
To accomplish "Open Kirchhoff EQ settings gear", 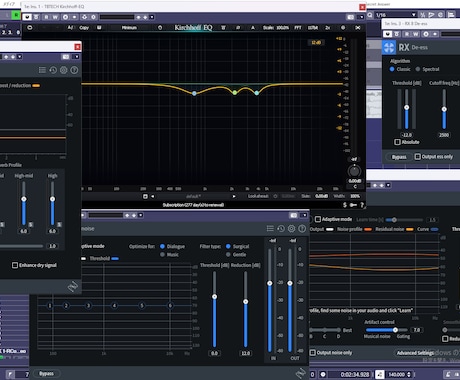I will (343, 28).
